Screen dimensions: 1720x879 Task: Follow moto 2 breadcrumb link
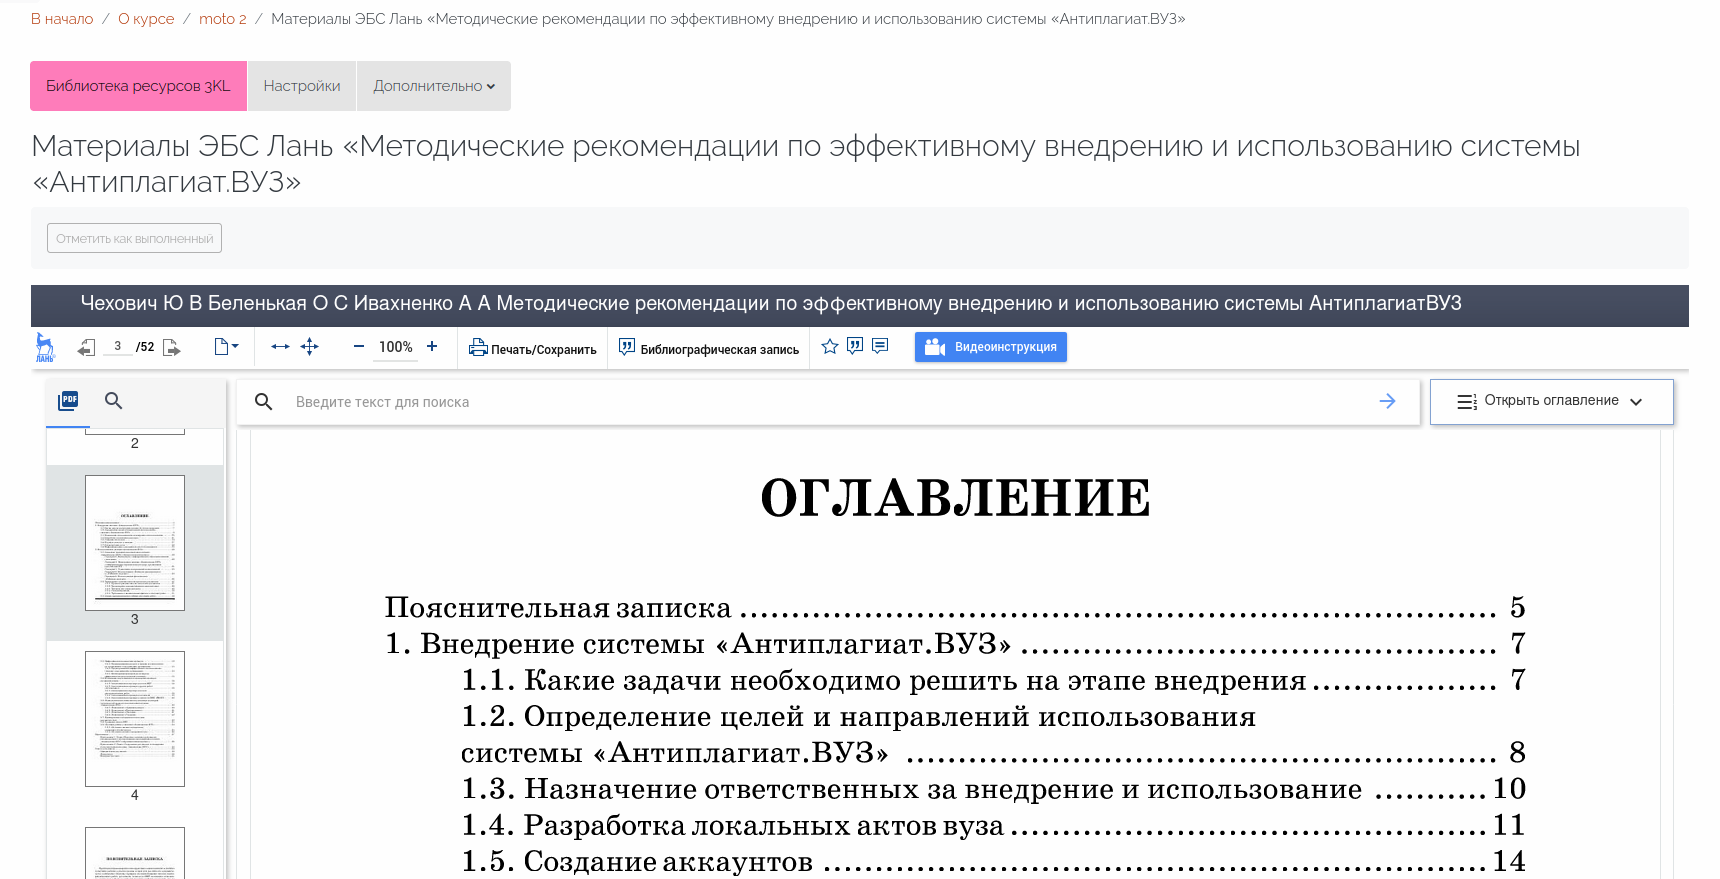point(222,19)
